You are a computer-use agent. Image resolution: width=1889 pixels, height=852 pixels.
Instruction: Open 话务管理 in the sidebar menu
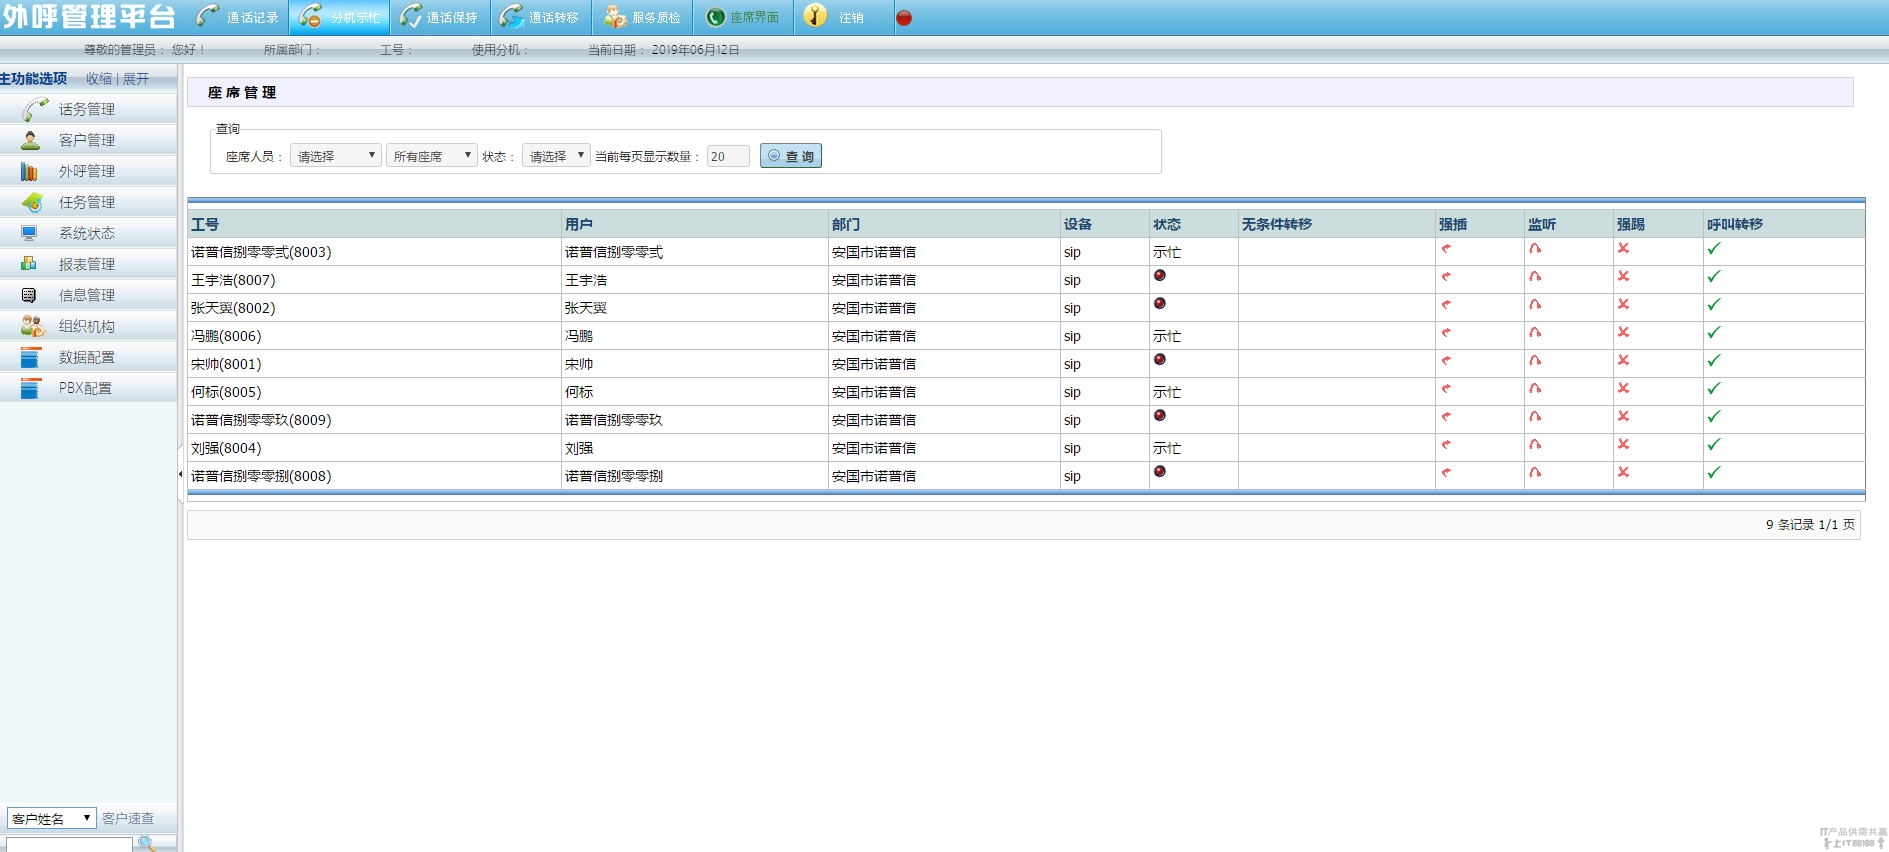pos(87,110)
